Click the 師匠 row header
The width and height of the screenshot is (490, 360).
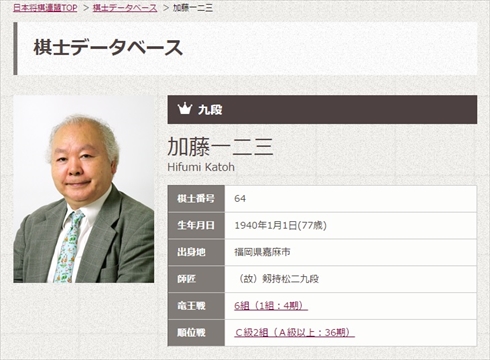(196, 279)
